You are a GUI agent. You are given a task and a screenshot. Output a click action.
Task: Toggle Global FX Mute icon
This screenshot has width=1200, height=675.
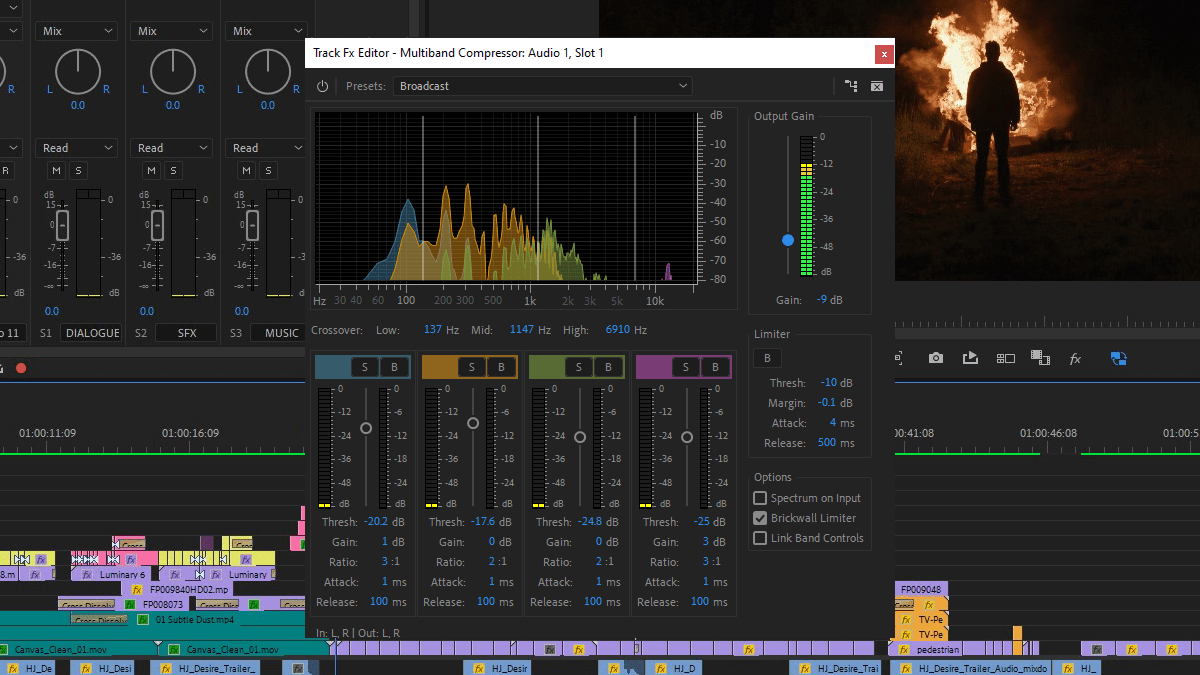pos(1075,357)
